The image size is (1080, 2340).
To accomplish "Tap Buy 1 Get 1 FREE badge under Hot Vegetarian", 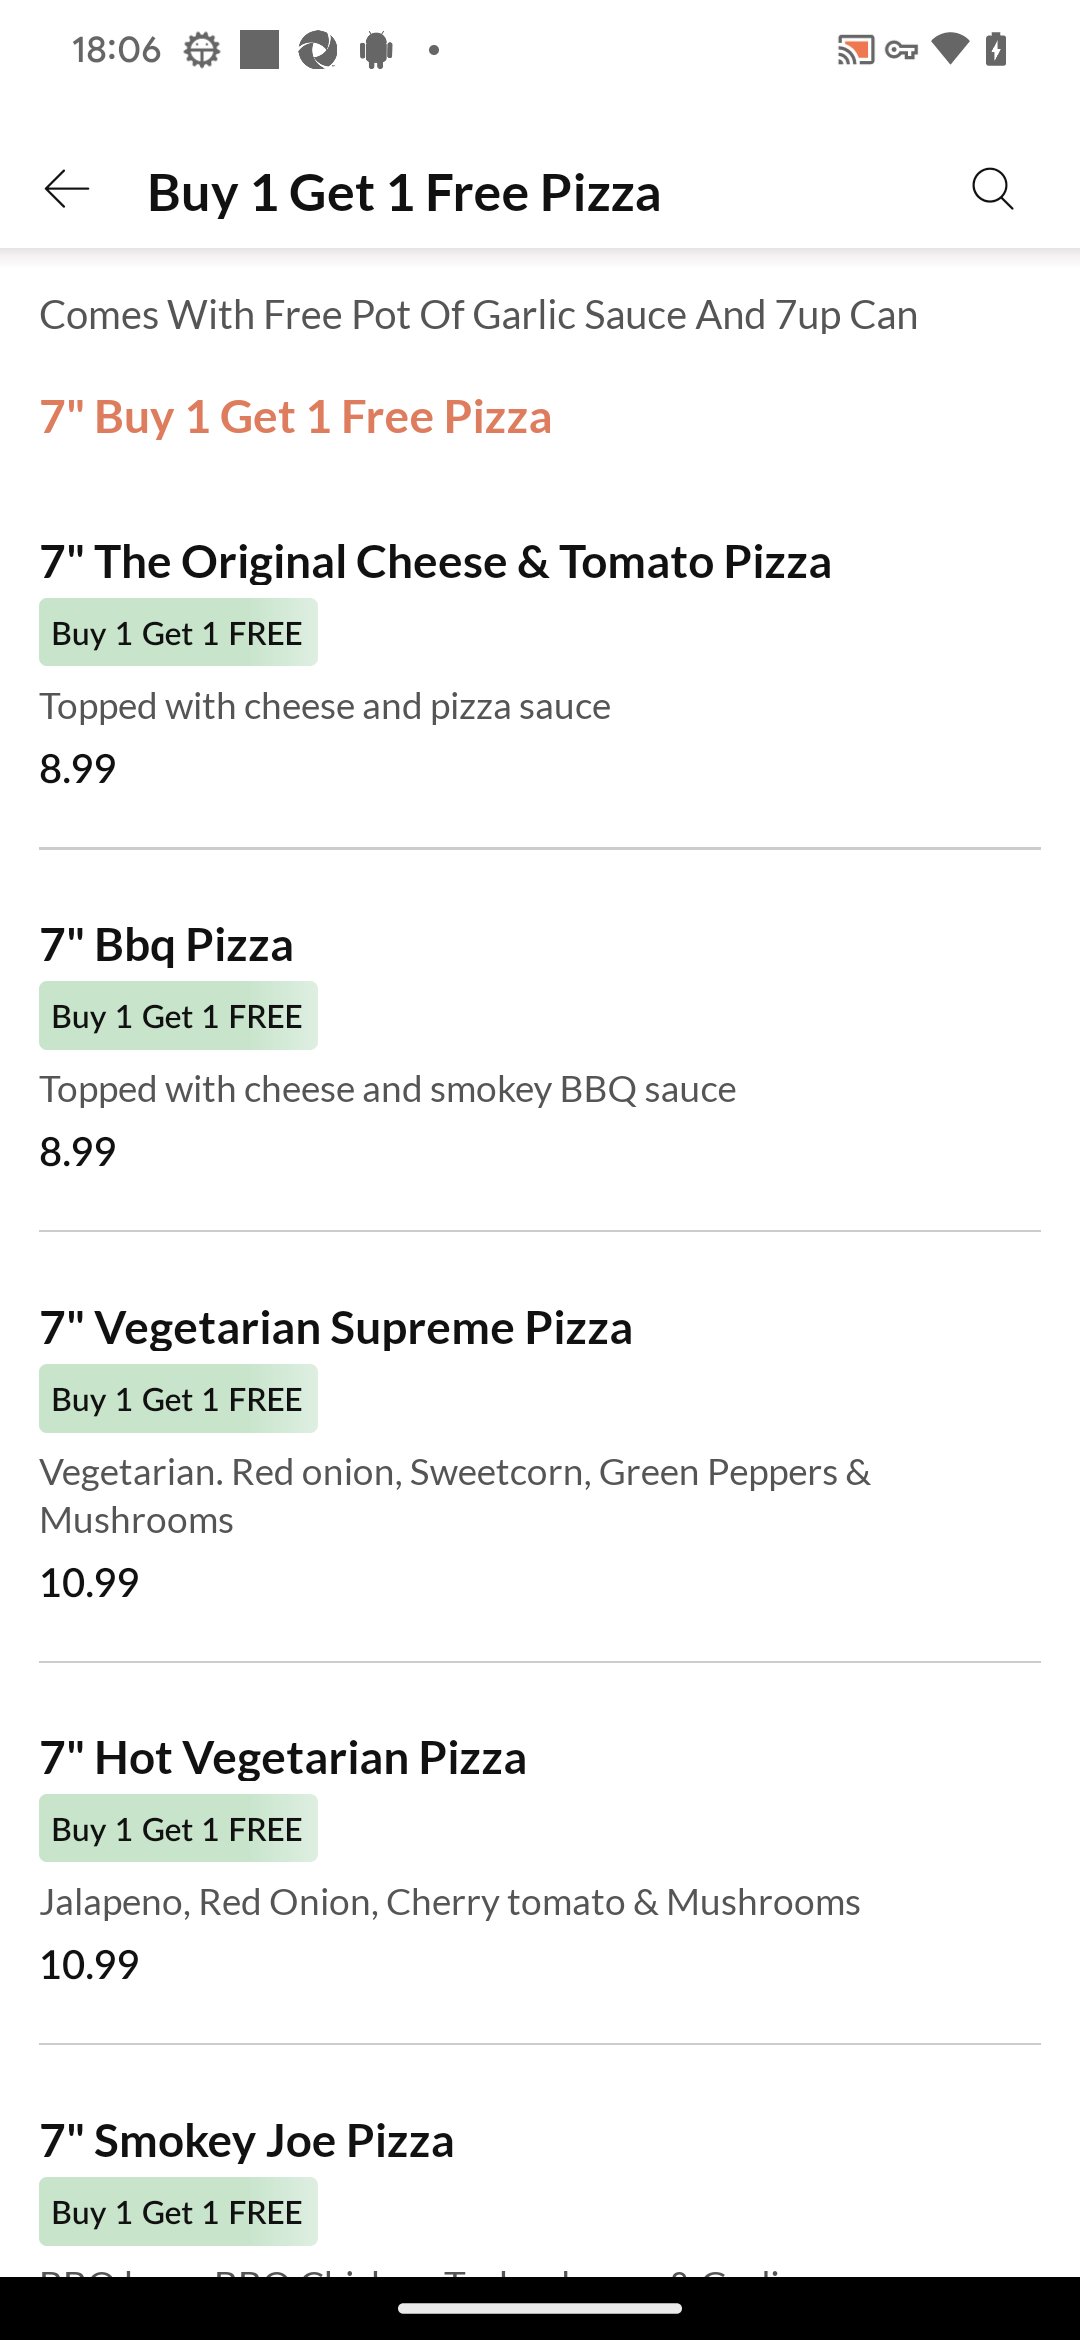I will [178, 1829].
